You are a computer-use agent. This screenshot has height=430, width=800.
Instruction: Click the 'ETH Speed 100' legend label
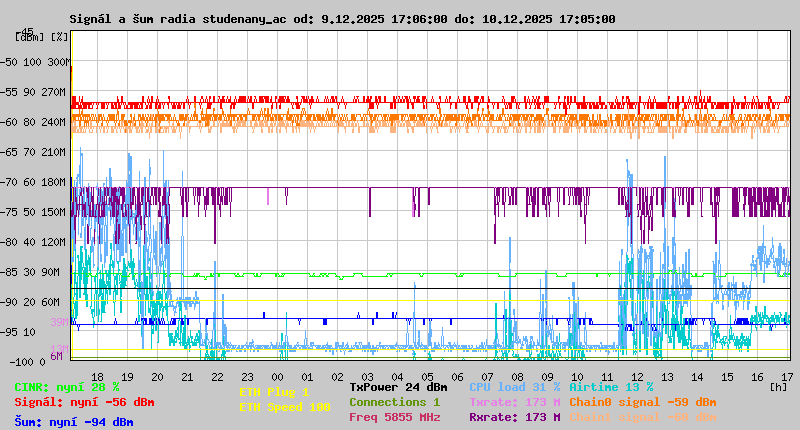285,407
